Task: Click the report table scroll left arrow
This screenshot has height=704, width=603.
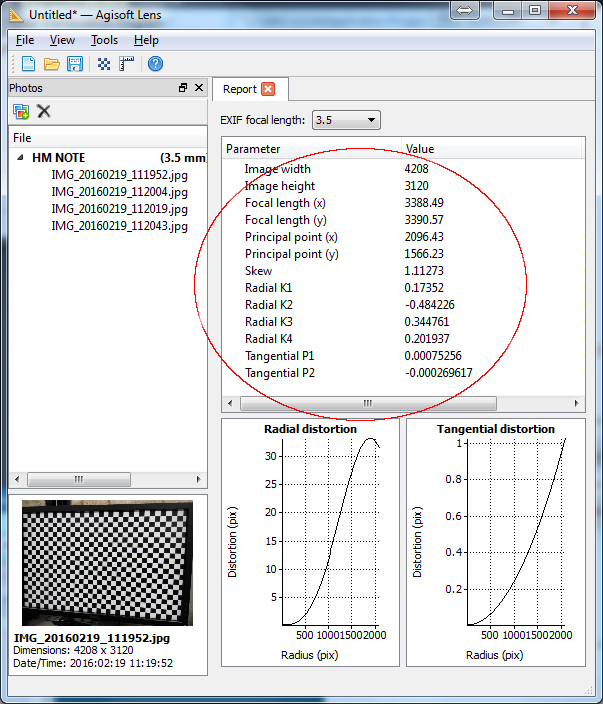Action: (x=230, y=403)
